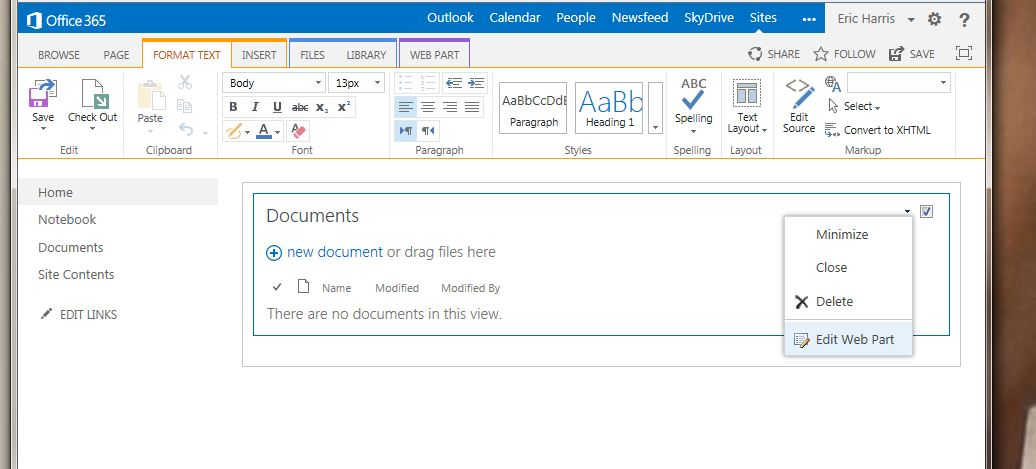Screen dimensions: 1036x469
Task: Switch to the LIBRARY tab
Action: click(366, 55)
